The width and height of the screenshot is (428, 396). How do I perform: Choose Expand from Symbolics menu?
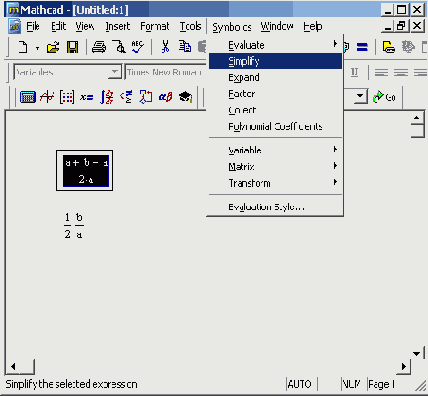click(x=275, y=77)
